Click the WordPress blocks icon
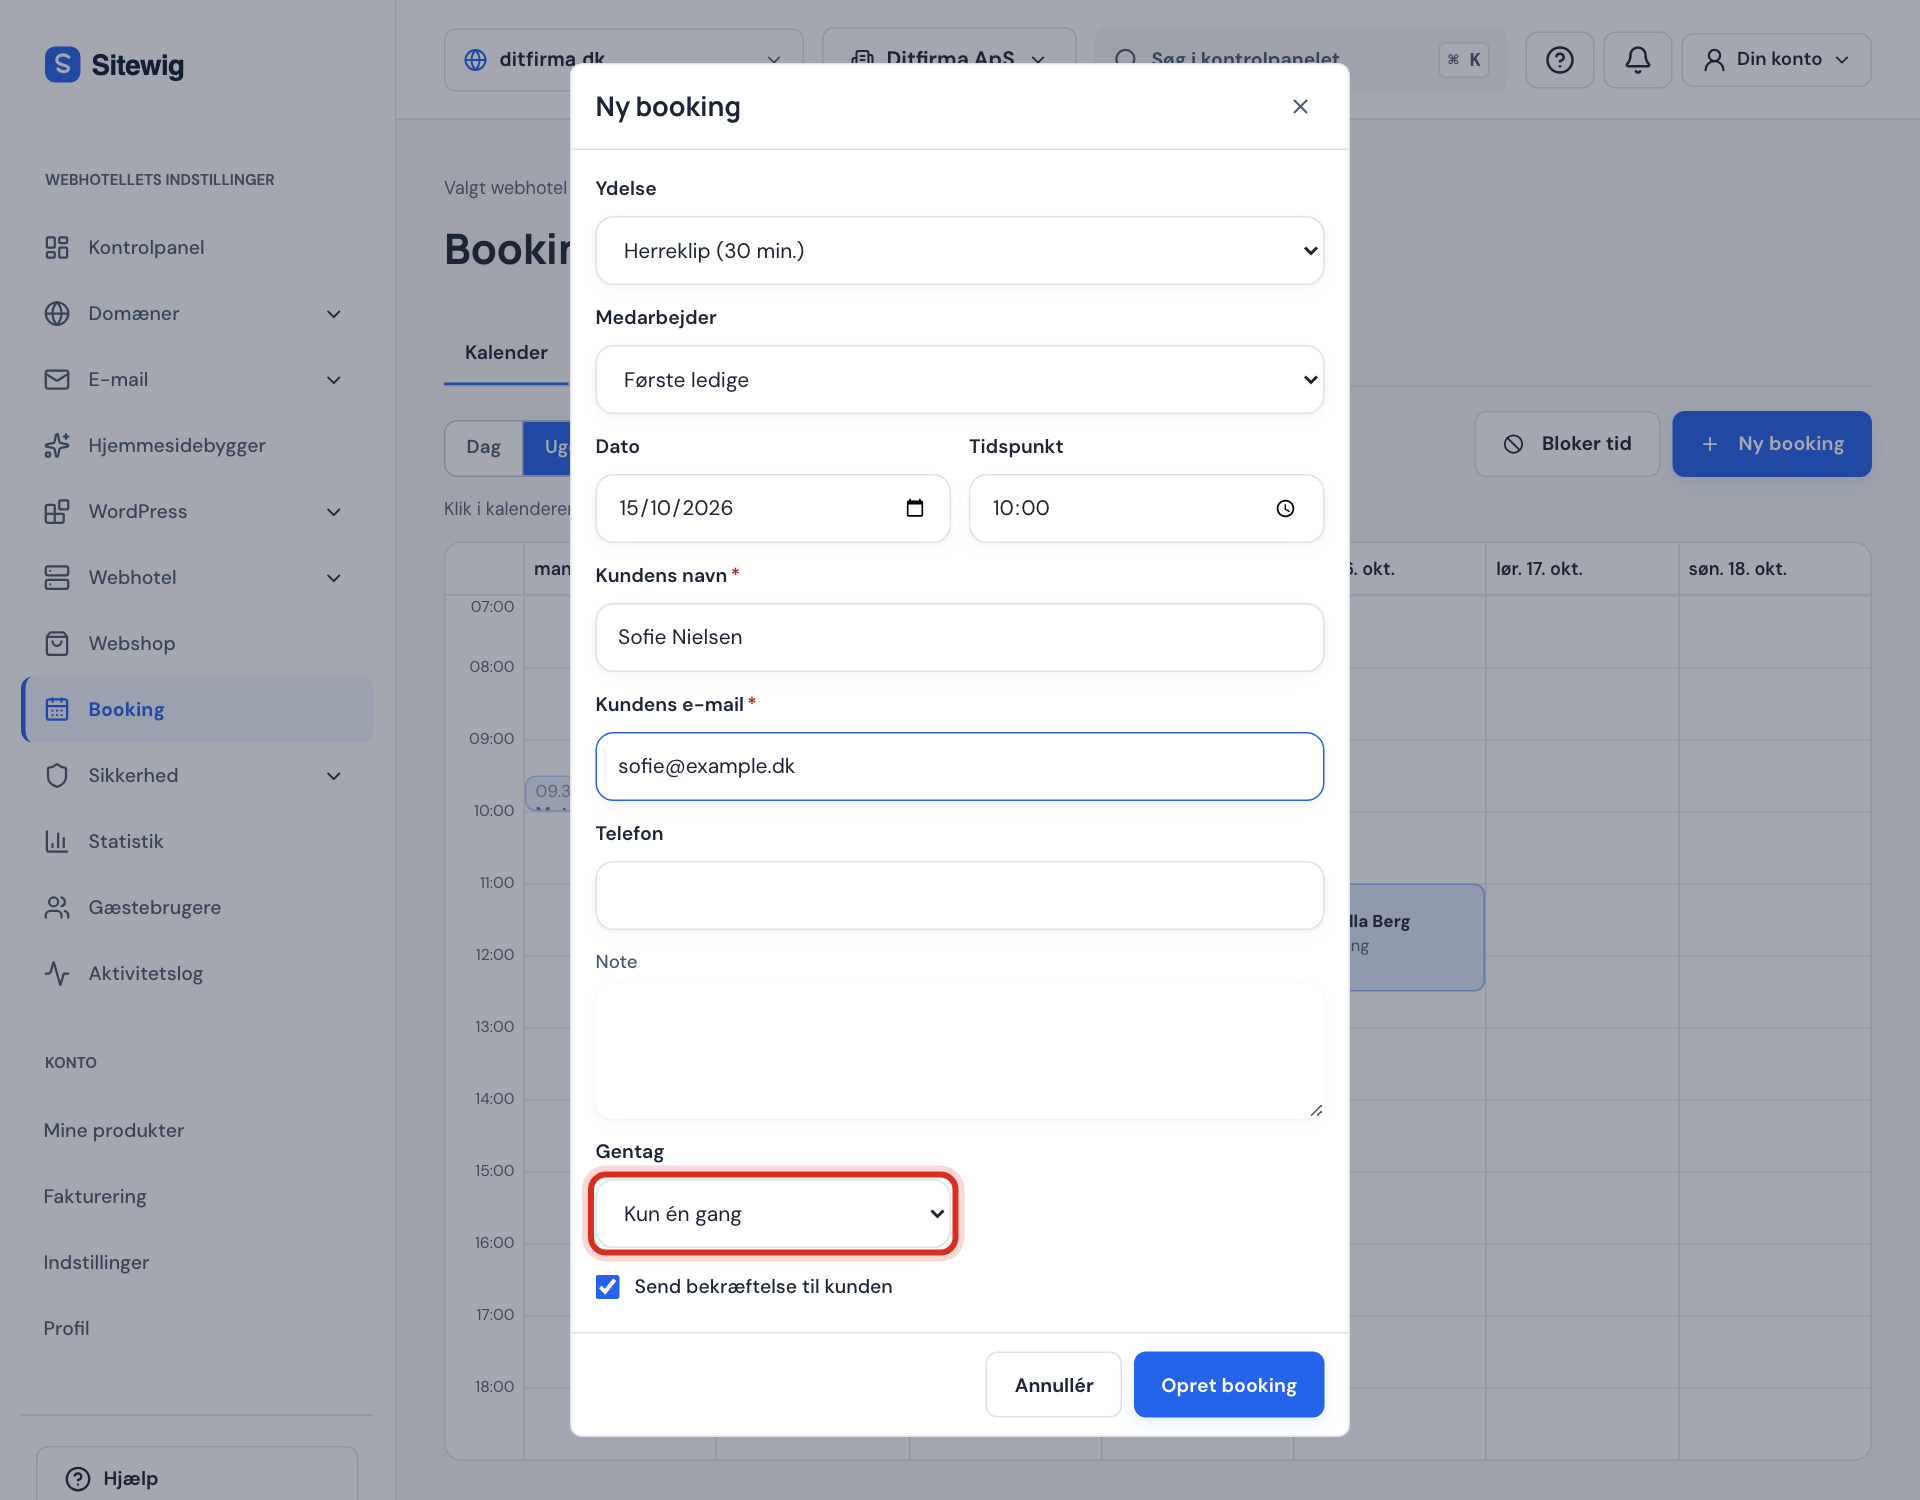 click(57, 511)
